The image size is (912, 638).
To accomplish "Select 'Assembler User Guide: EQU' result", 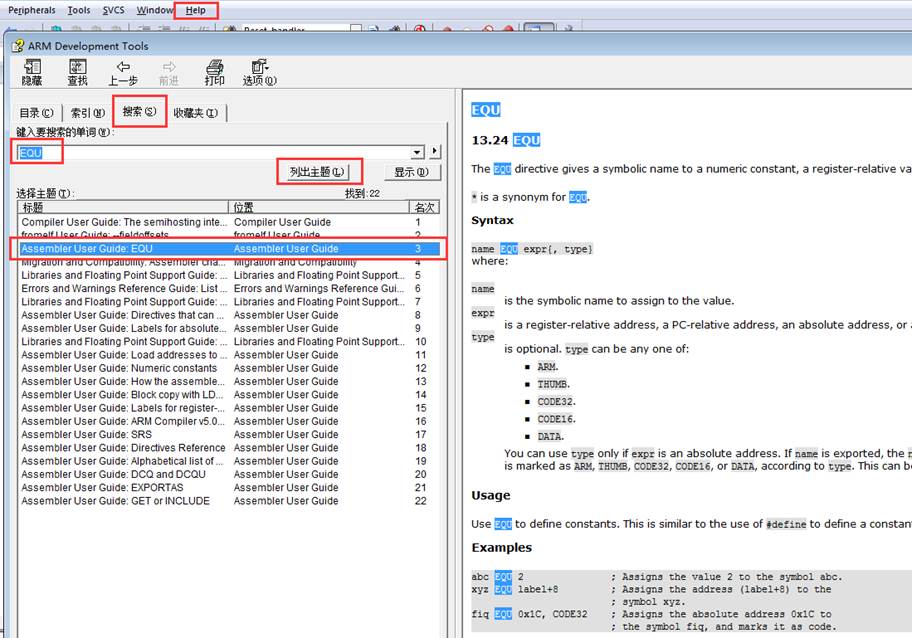I will [x=229, y=248].
